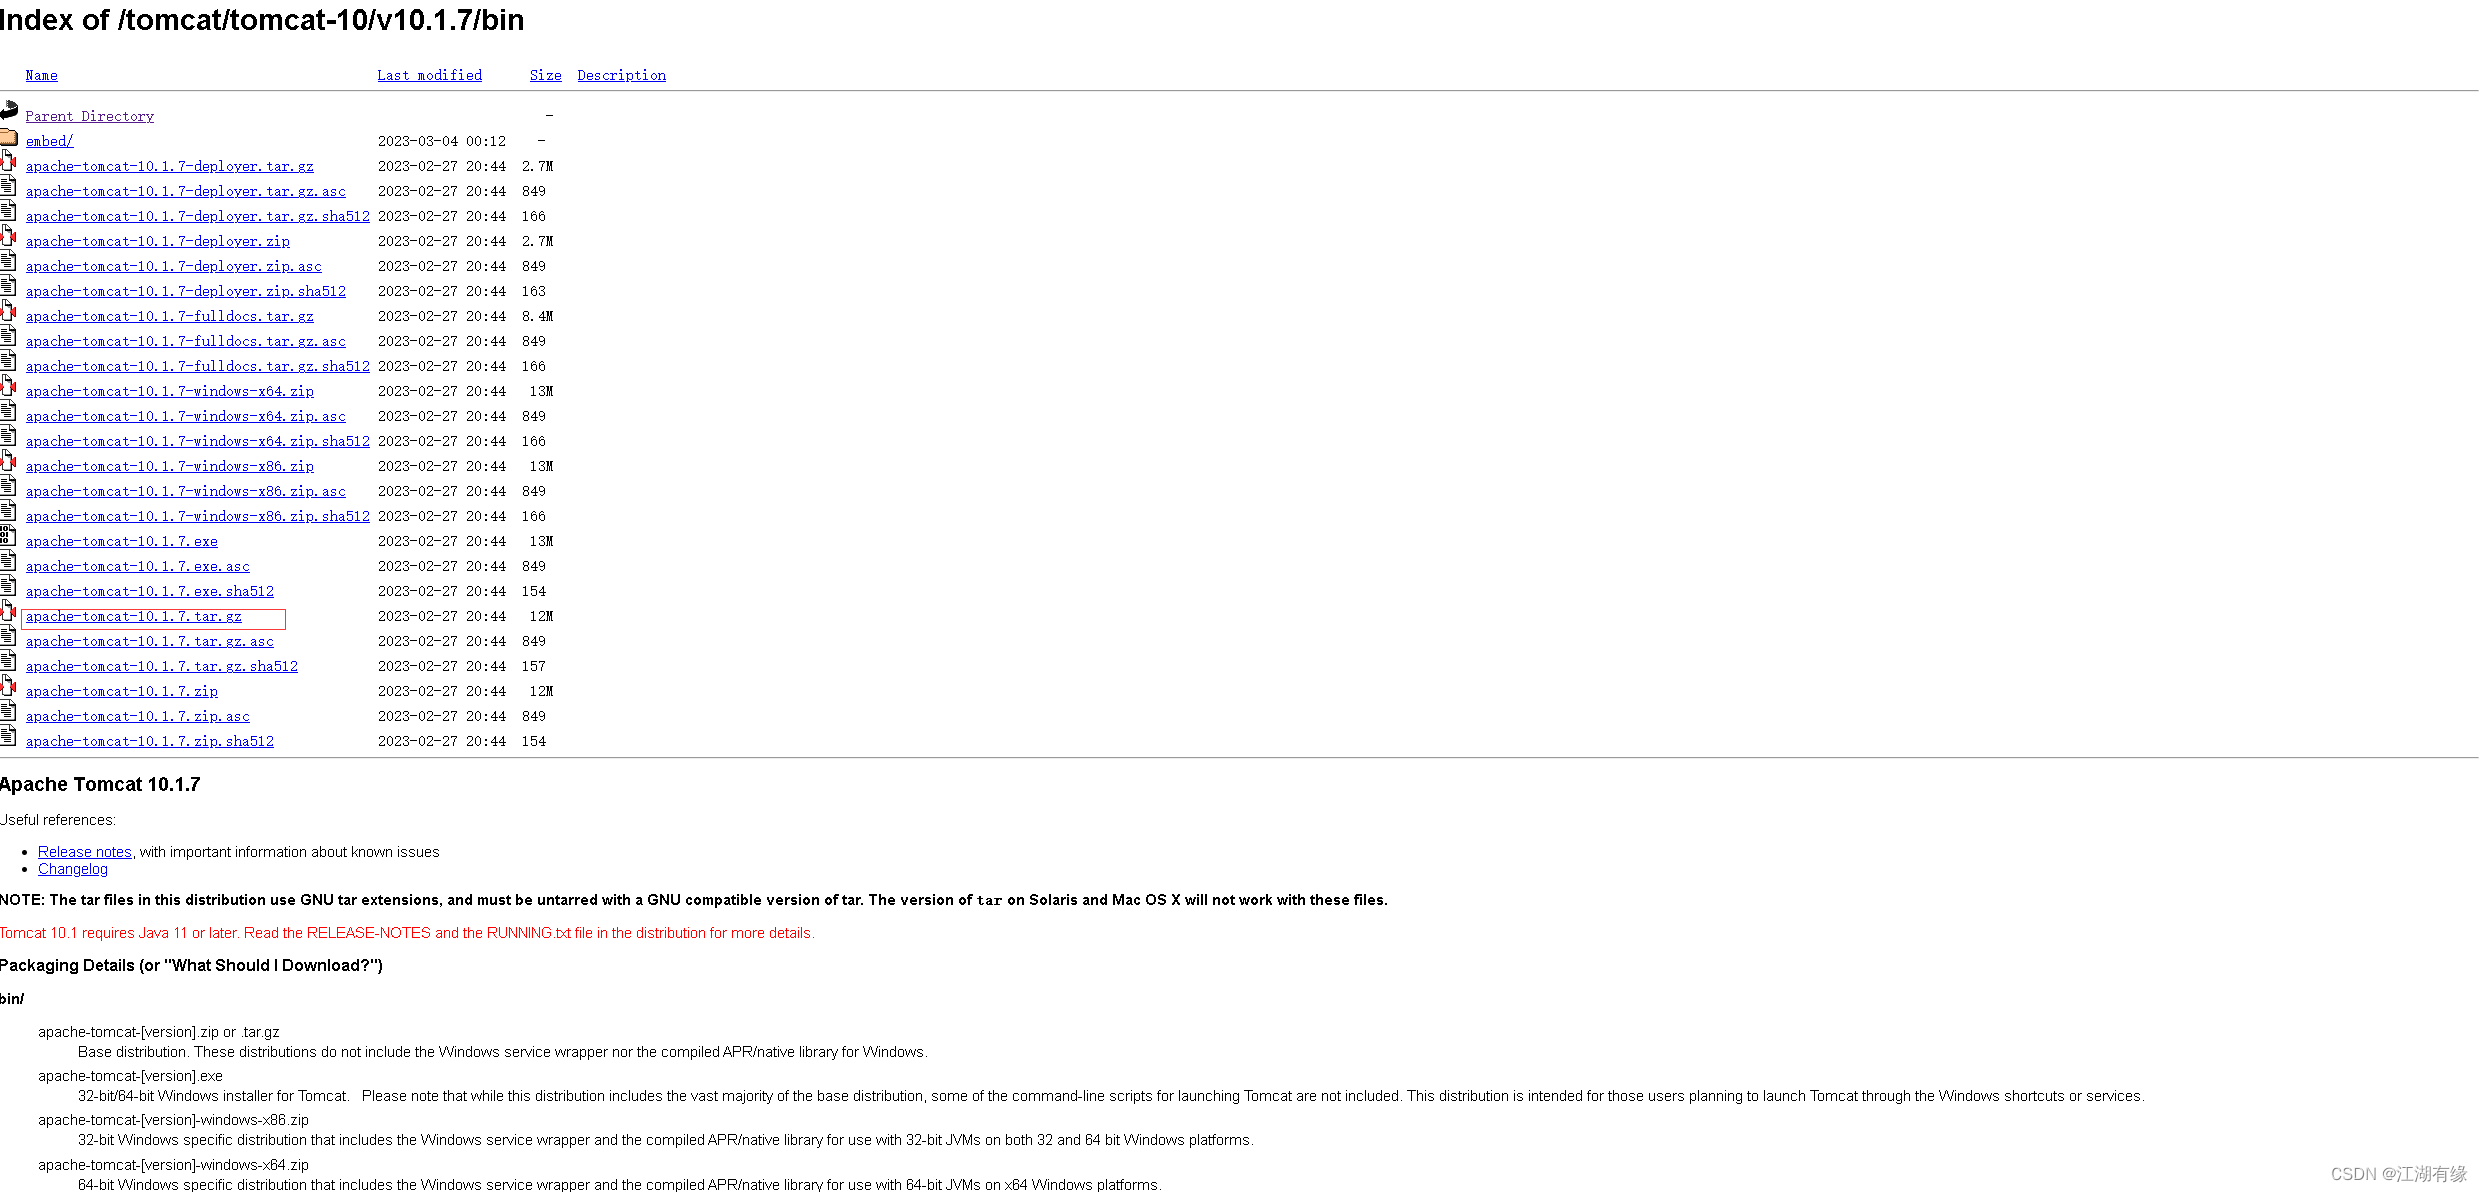Screen dimensions: 2483x1192
Task: Select the Last modified column header
Action: point(428,74)
